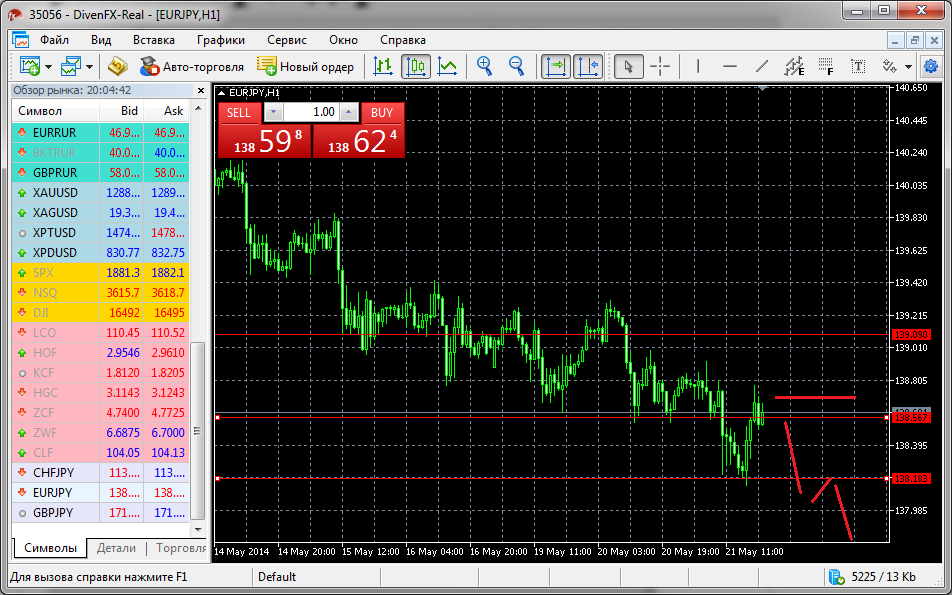The height and width of the screenshot is (595, 952).
Task: Open the Окно menu
Action: coord(344,40)
